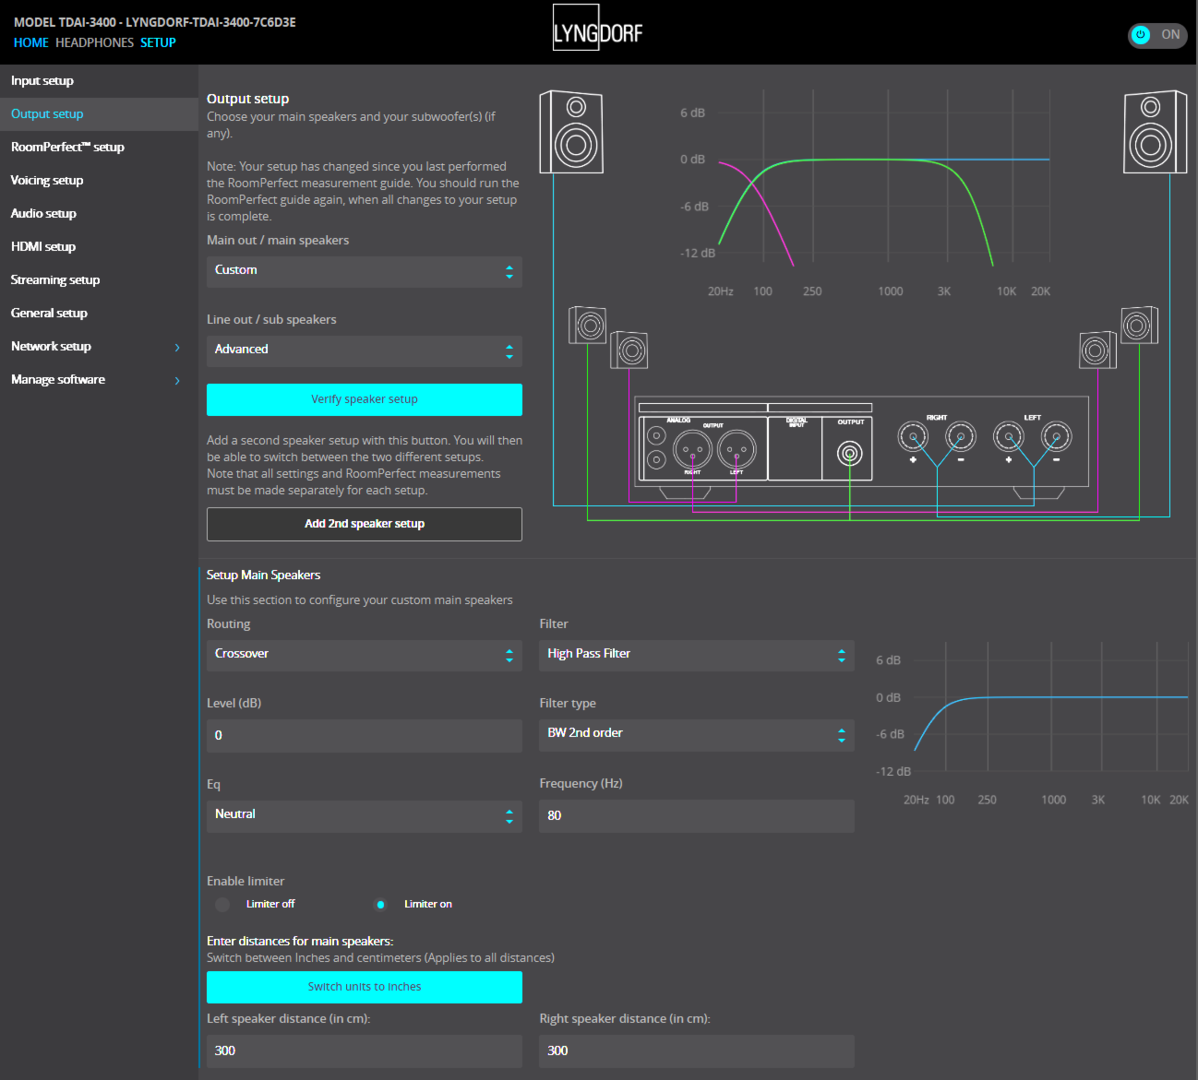Select Output setup in the sidebar
1198x1080 pixels.
tap(99, 114)
